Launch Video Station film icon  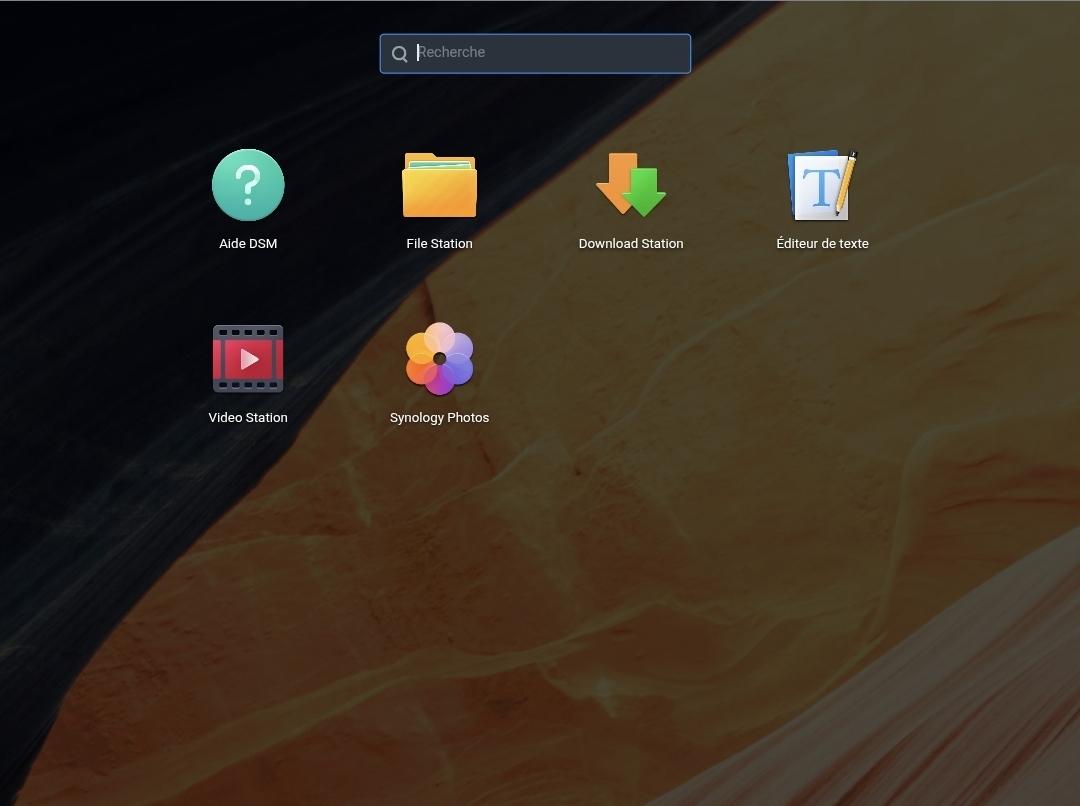tap(248, 358)
